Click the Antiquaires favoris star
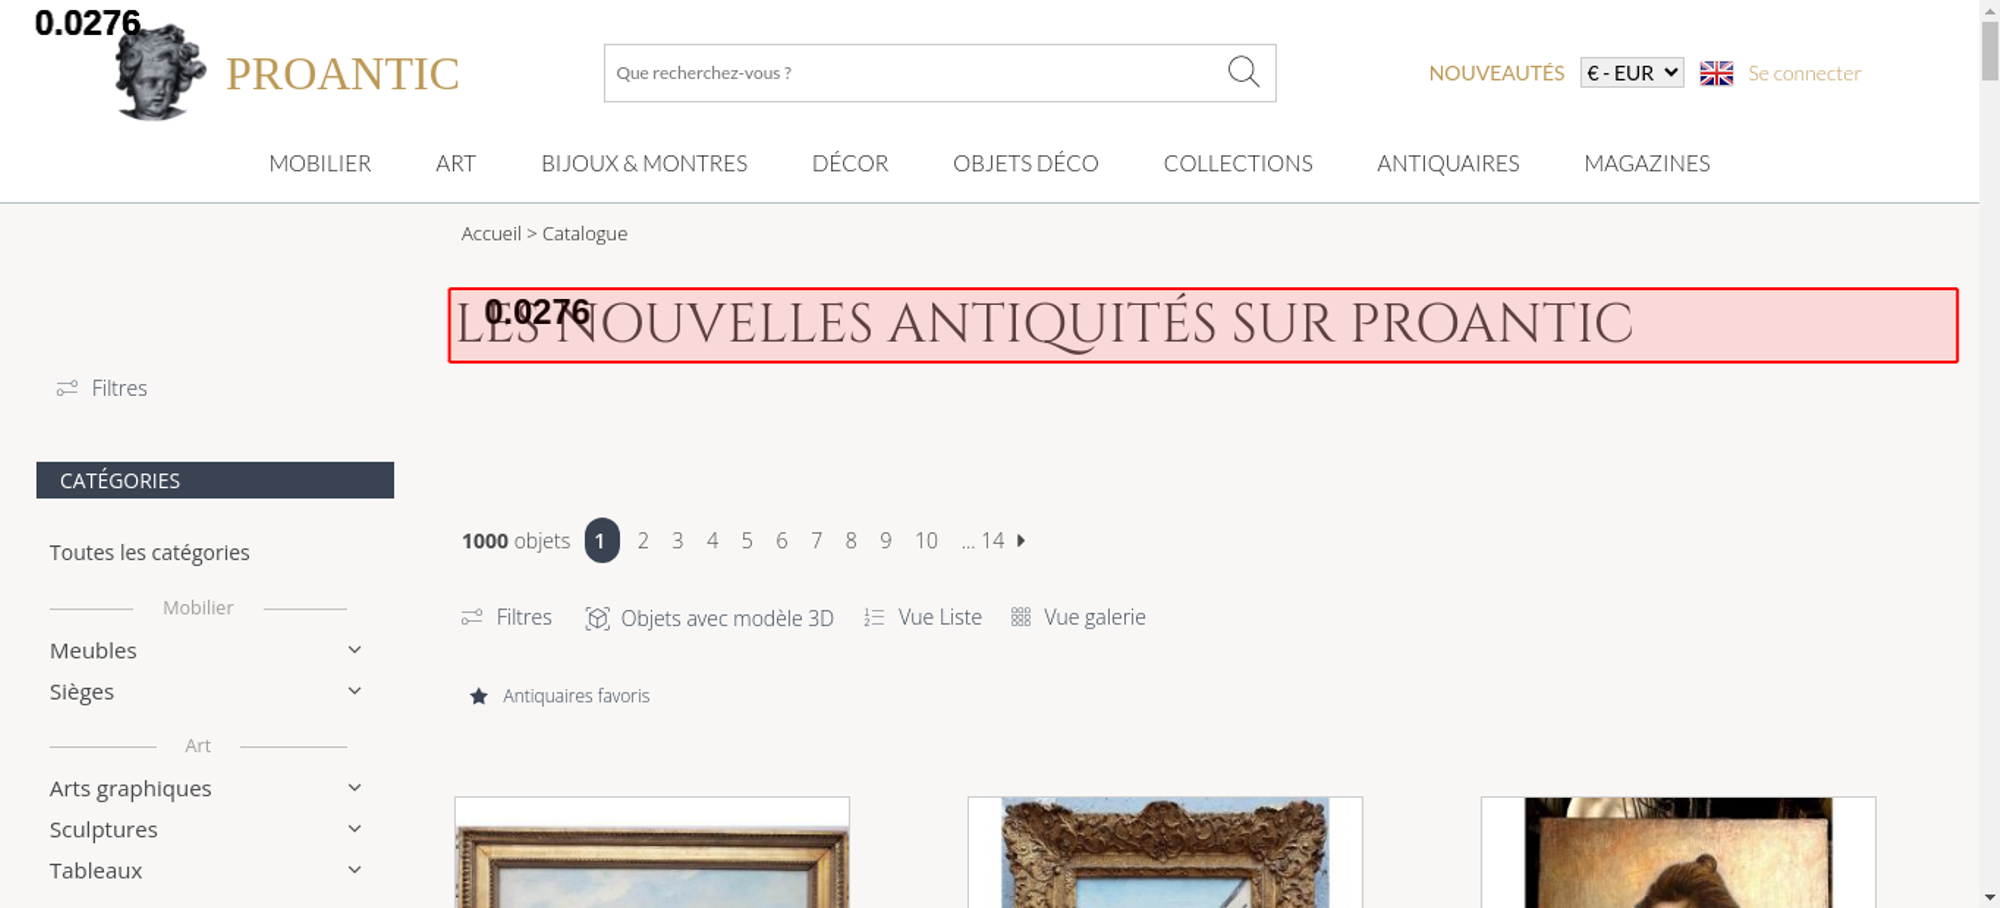 pos(479,696)
